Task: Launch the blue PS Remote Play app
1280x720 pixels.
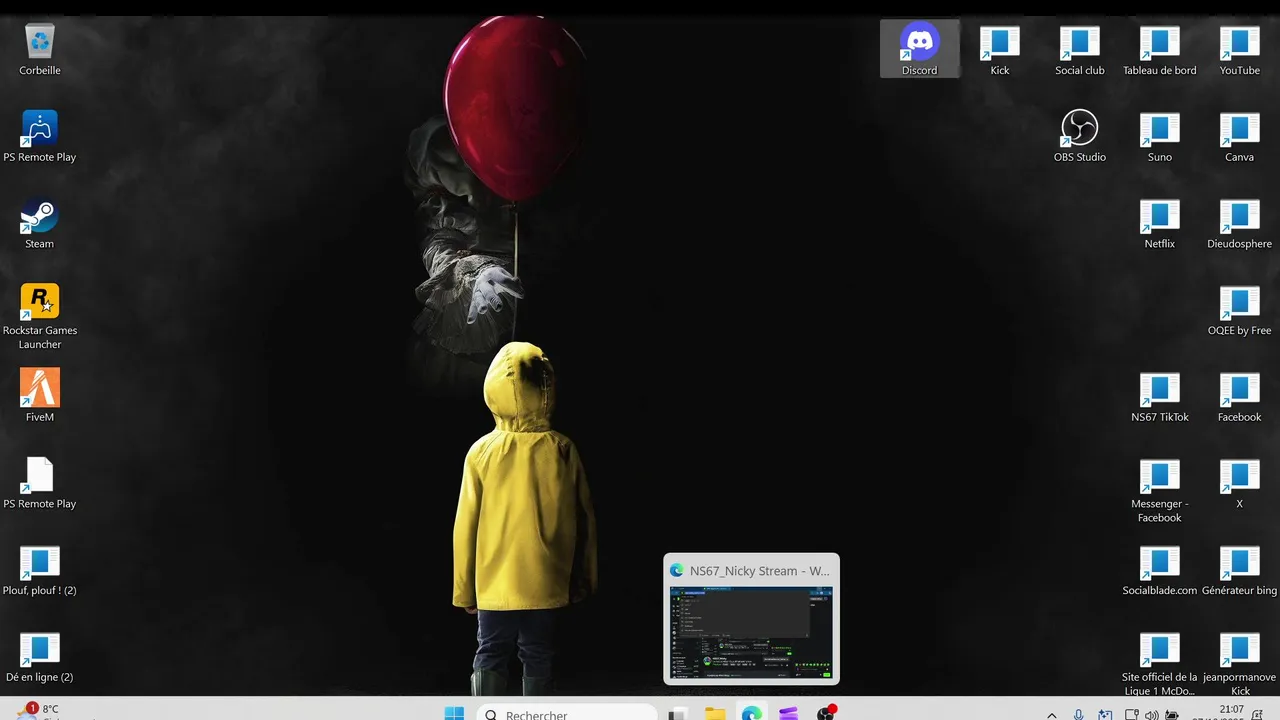Action: pos(40,136)
